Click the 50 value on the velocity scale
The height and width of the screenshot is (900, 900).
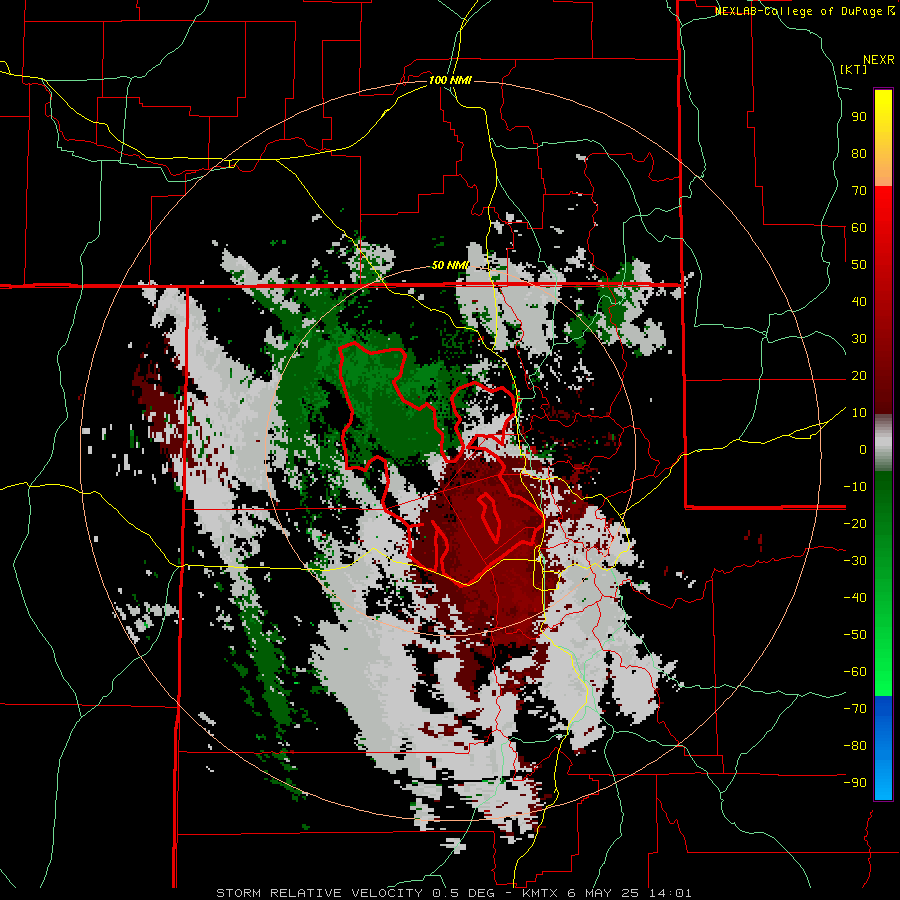click(x=859, y=265)
